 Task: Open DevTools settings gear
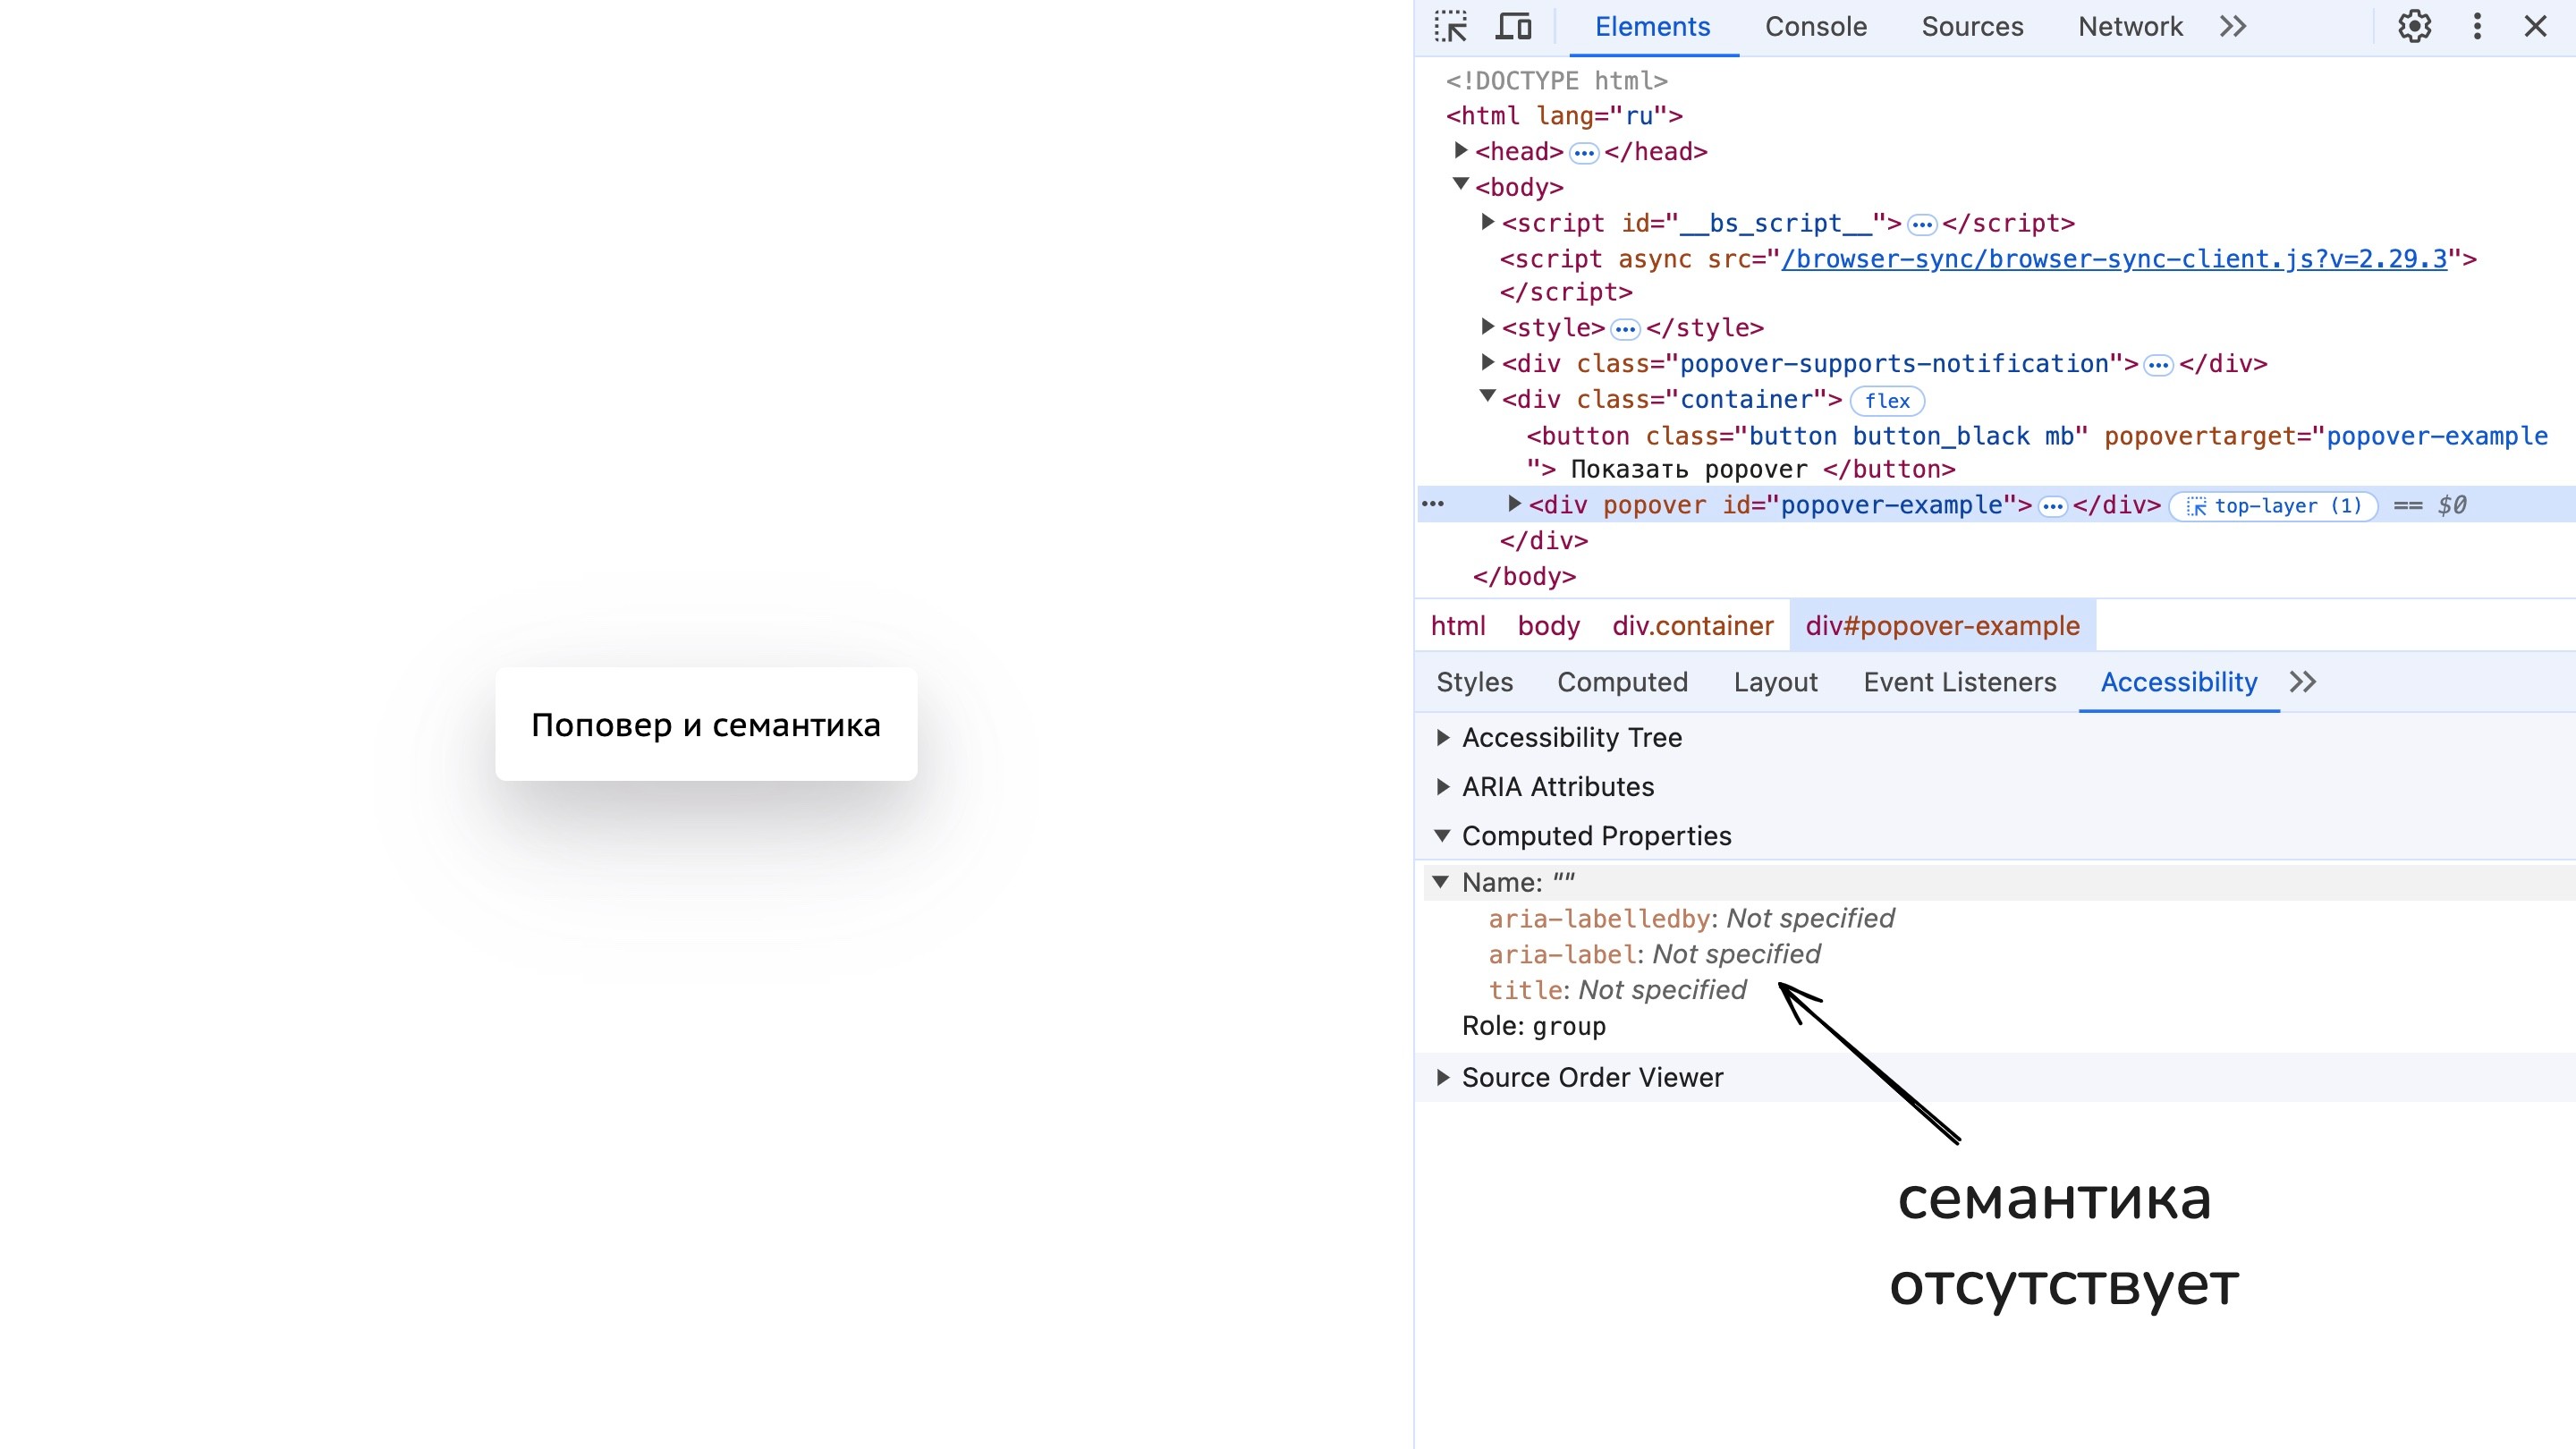point(2414,27)
